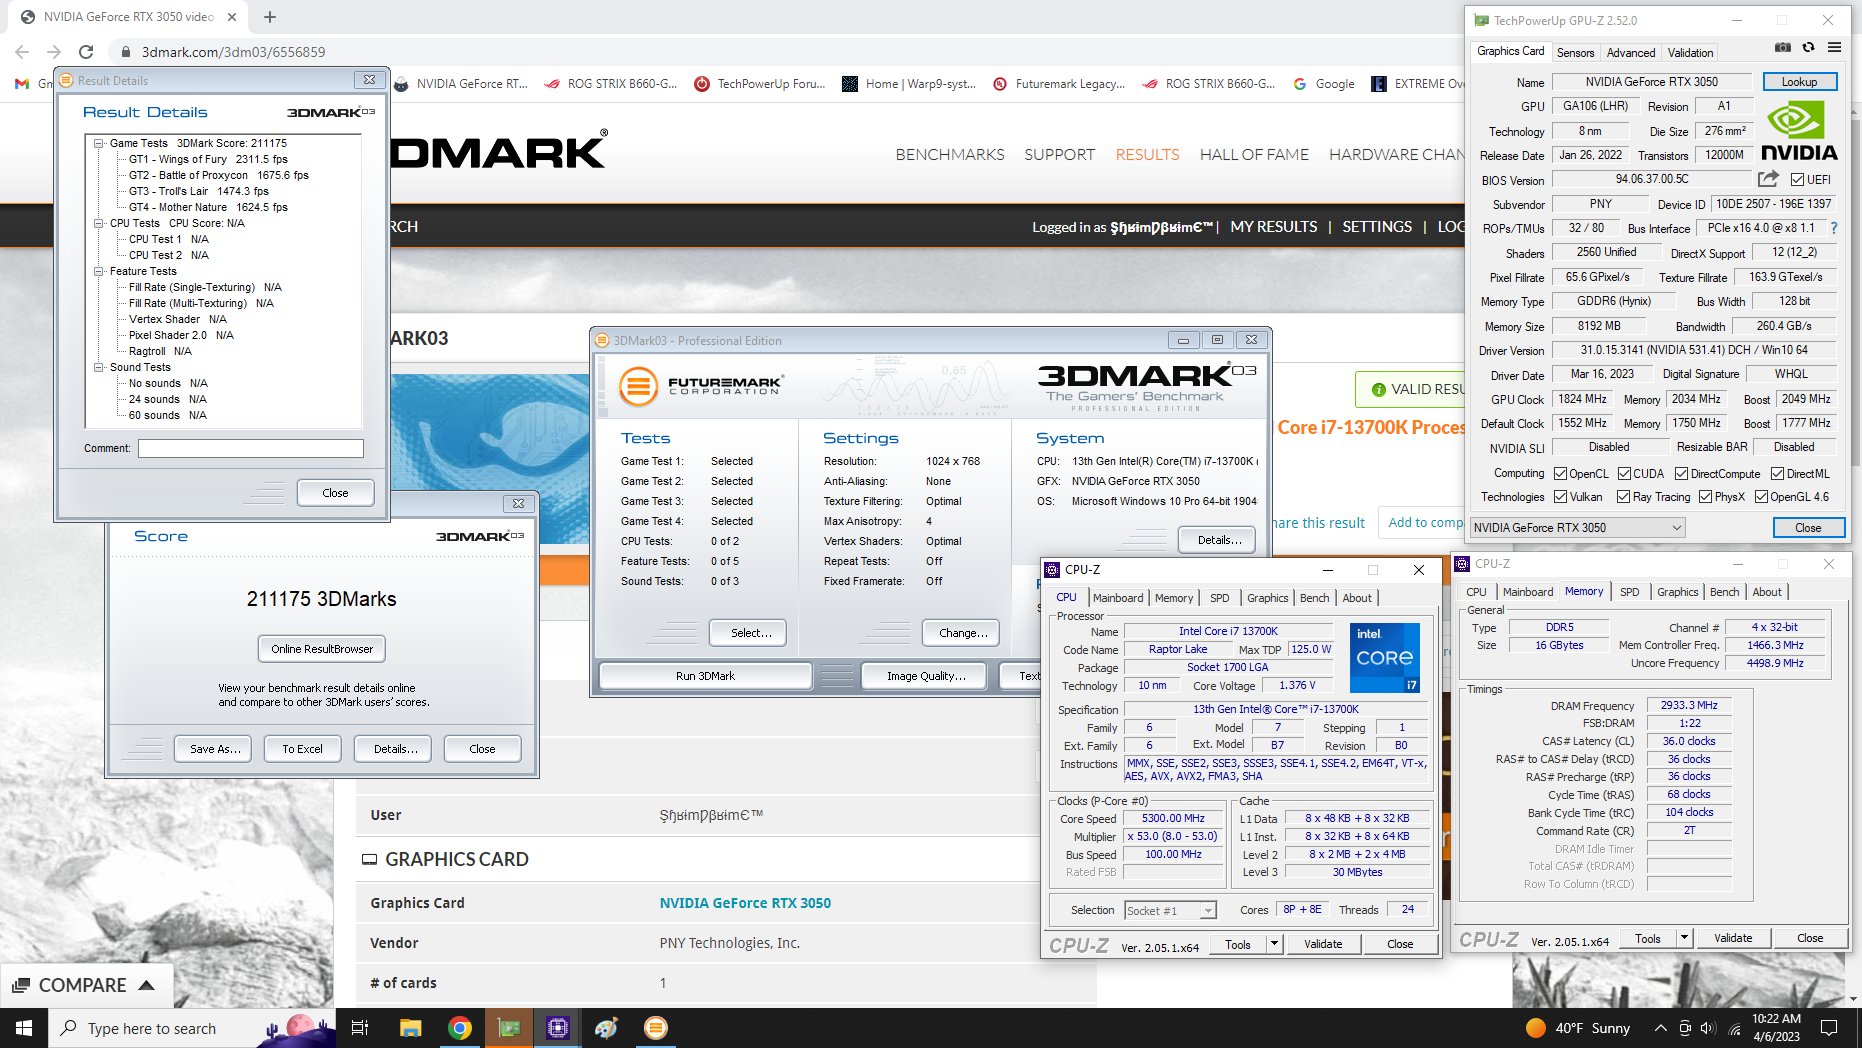The image size is (1862, 1048).
Task: Toggle the Ray Tracing checkbox
Action: point(1624,497)
